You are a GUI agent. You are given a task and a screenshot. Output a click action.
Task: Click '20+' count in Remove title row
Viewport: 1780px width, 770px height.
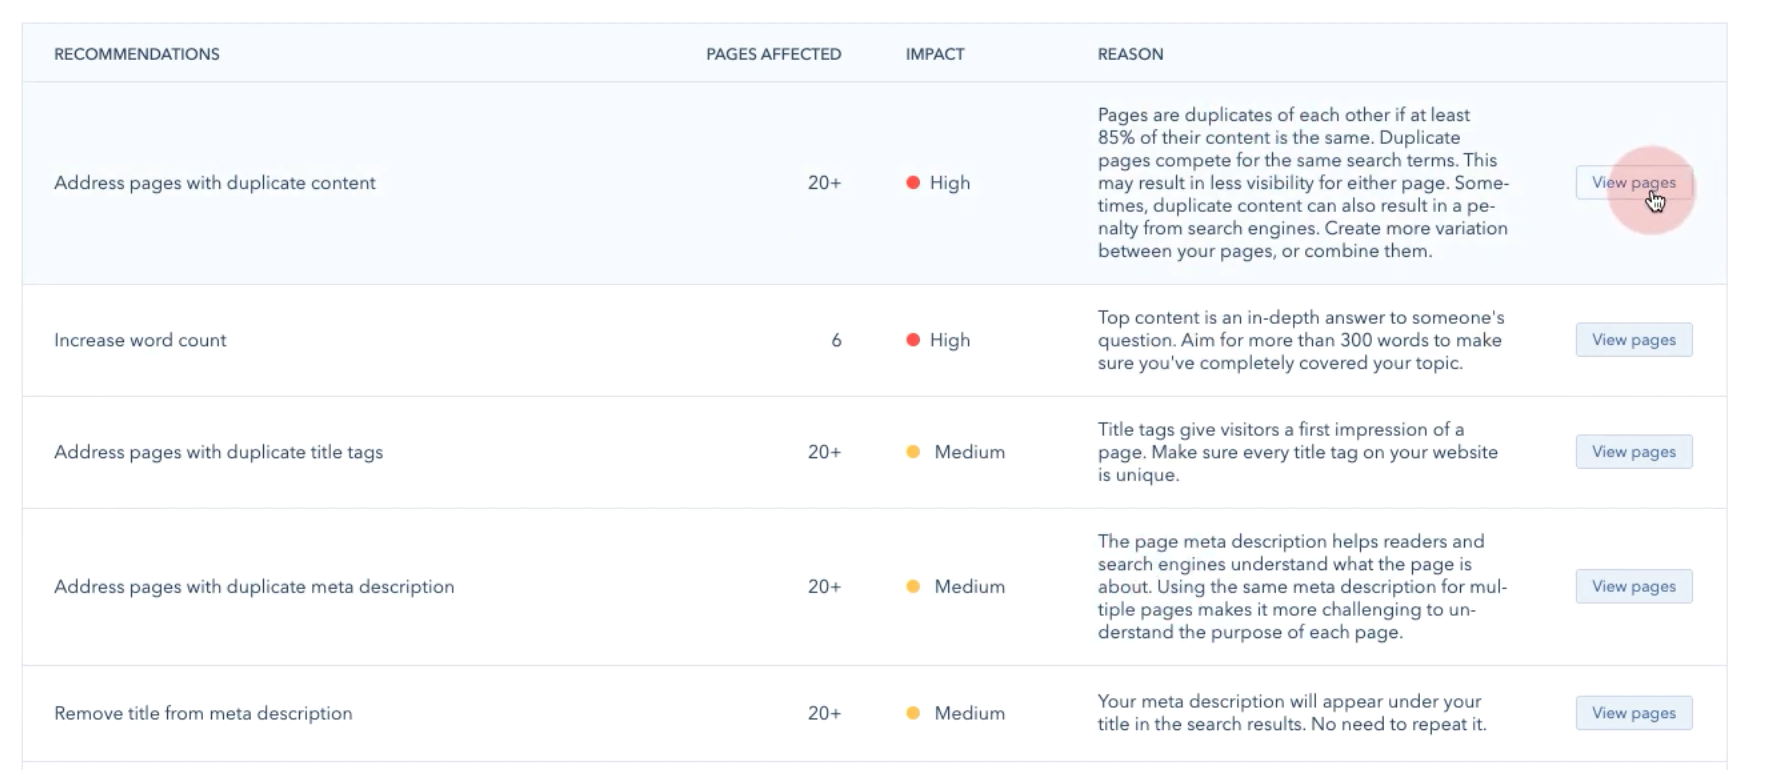(x=824, y=713)
